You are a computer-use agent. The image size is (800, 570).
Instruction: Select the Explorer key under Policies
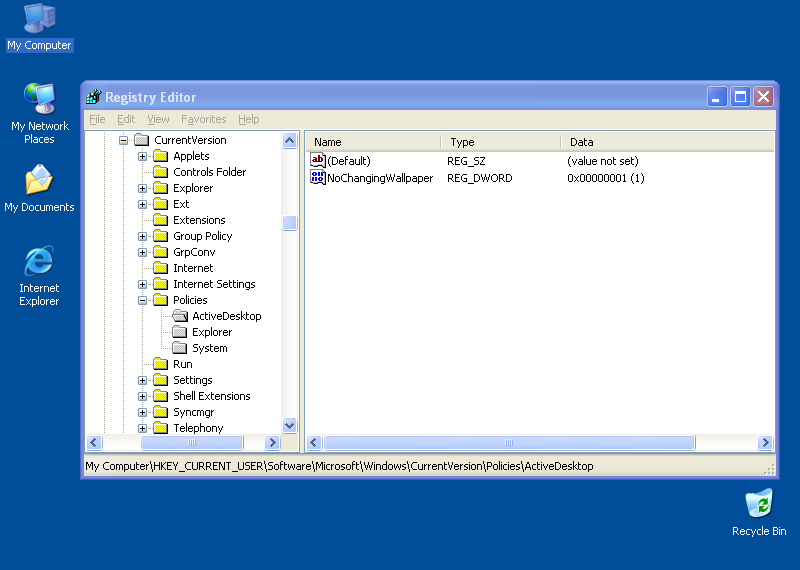point(212,332)
